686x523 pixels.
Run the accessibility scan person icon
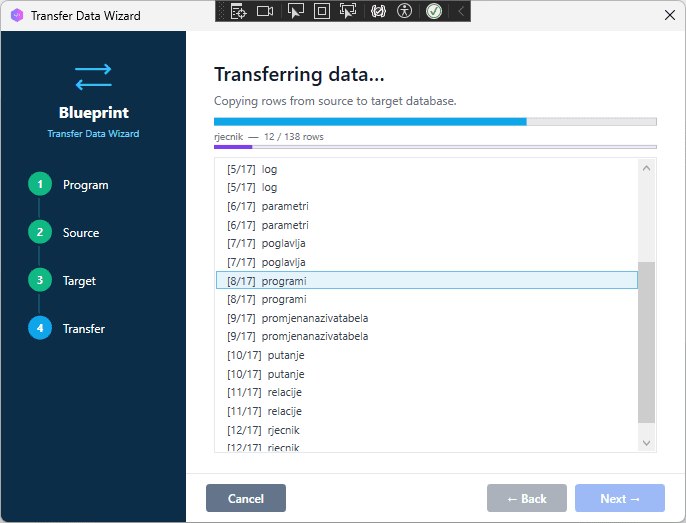tap(405, 11)
